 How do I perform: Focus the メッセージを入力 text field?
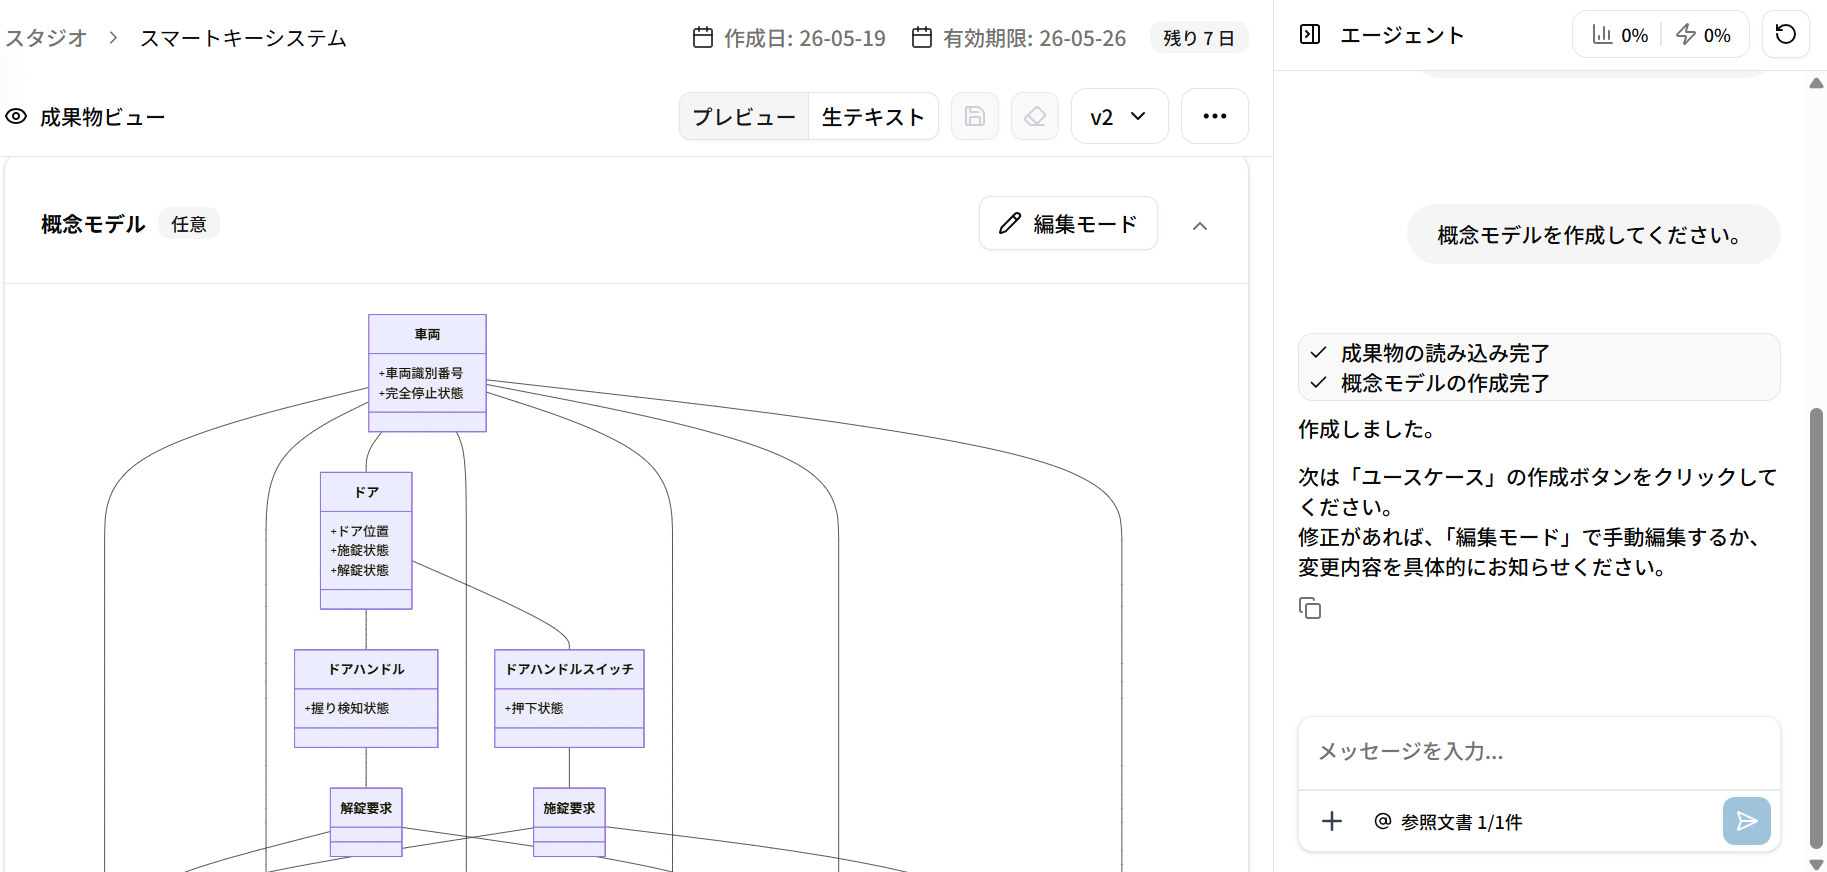(1539, 752)
